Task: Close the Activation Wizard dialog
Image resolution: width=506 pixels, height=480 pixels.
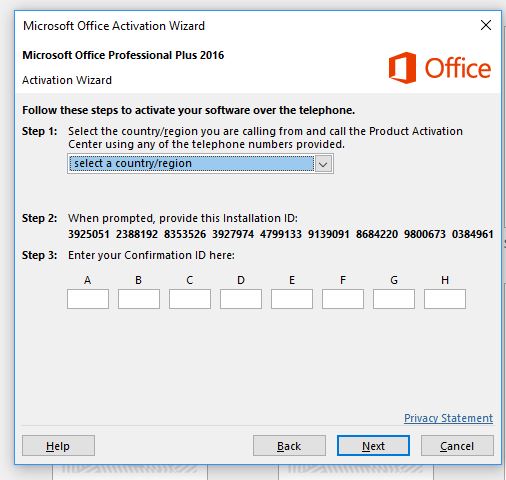Action: [486, 25]
